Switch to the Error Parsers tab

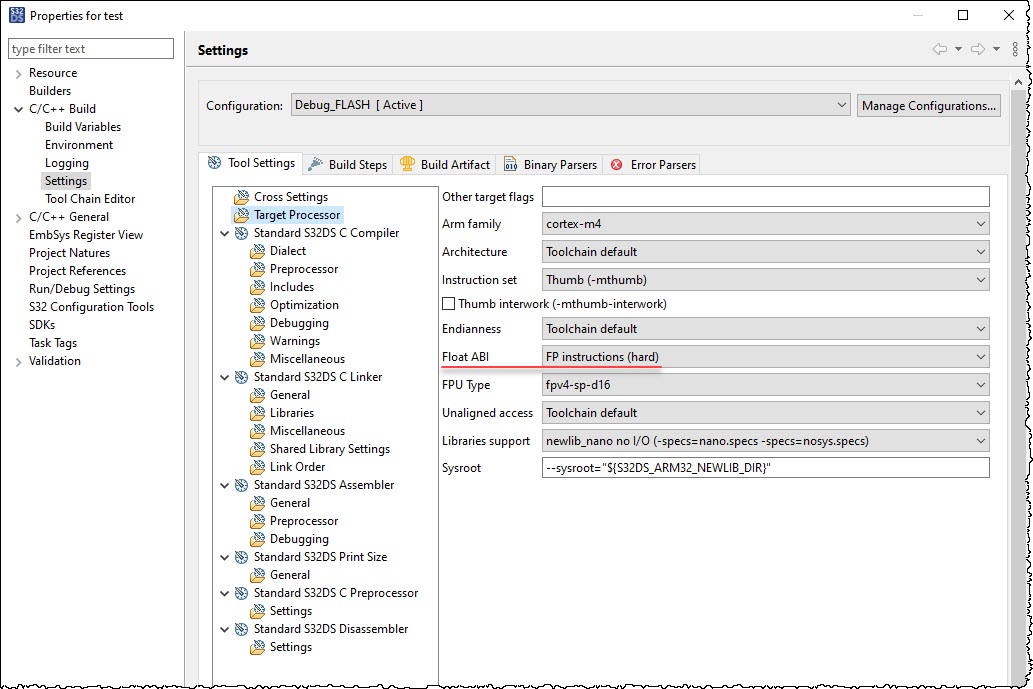click(654, 164)
